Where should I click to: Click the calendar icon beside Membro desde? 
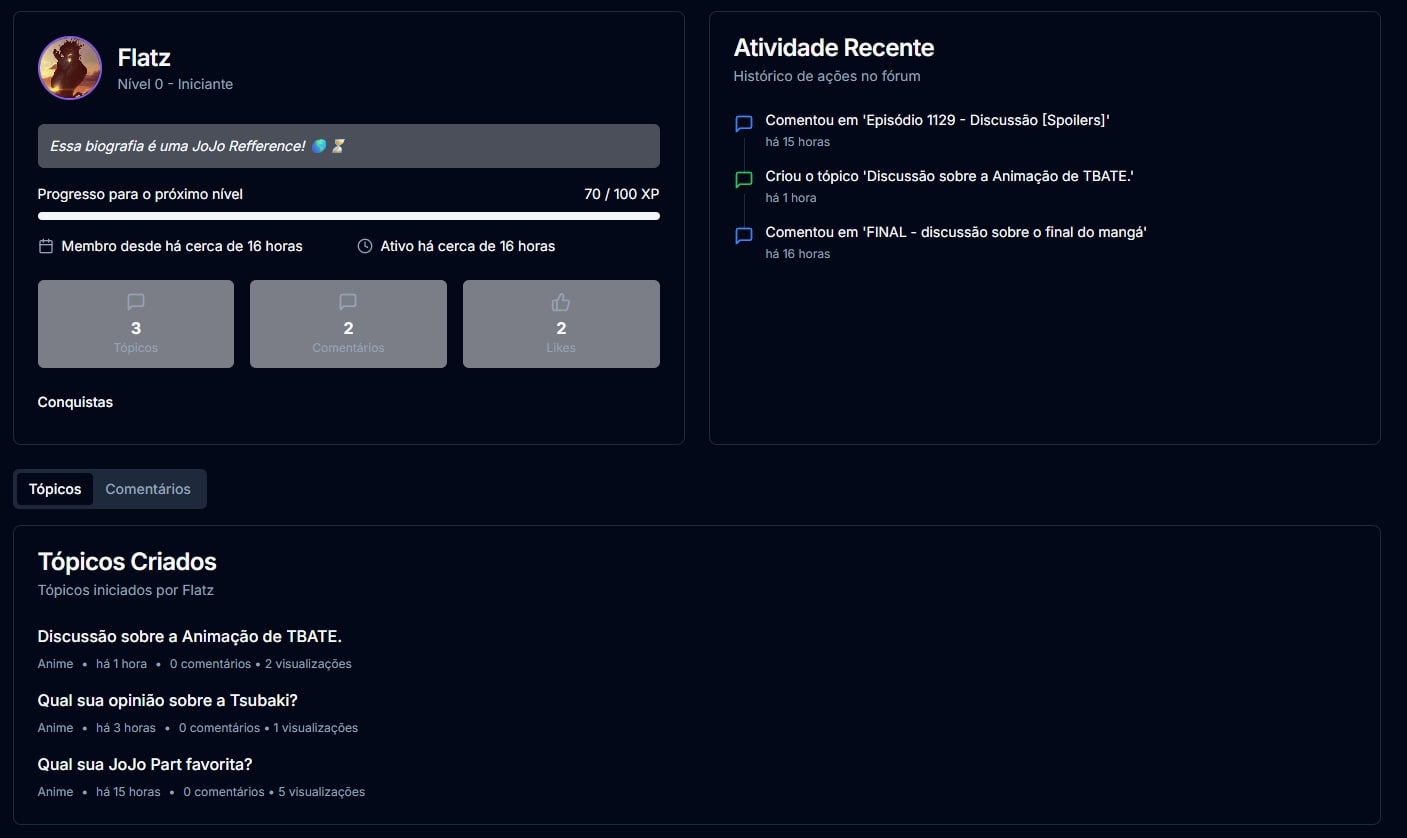[x=46, y=246]
